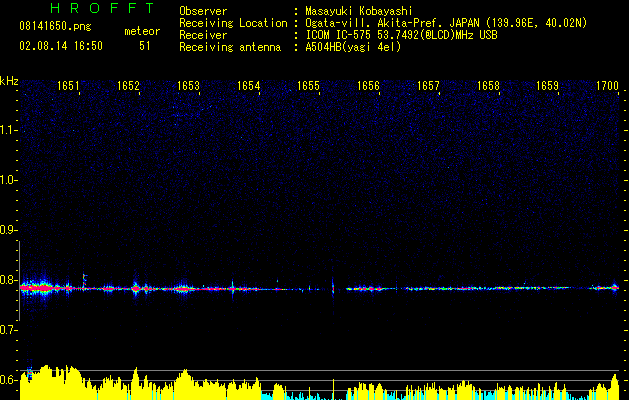This screenshot has width=629, height=400.
Task: Click the 1655 time marker
Action: (x=308, y=86)
